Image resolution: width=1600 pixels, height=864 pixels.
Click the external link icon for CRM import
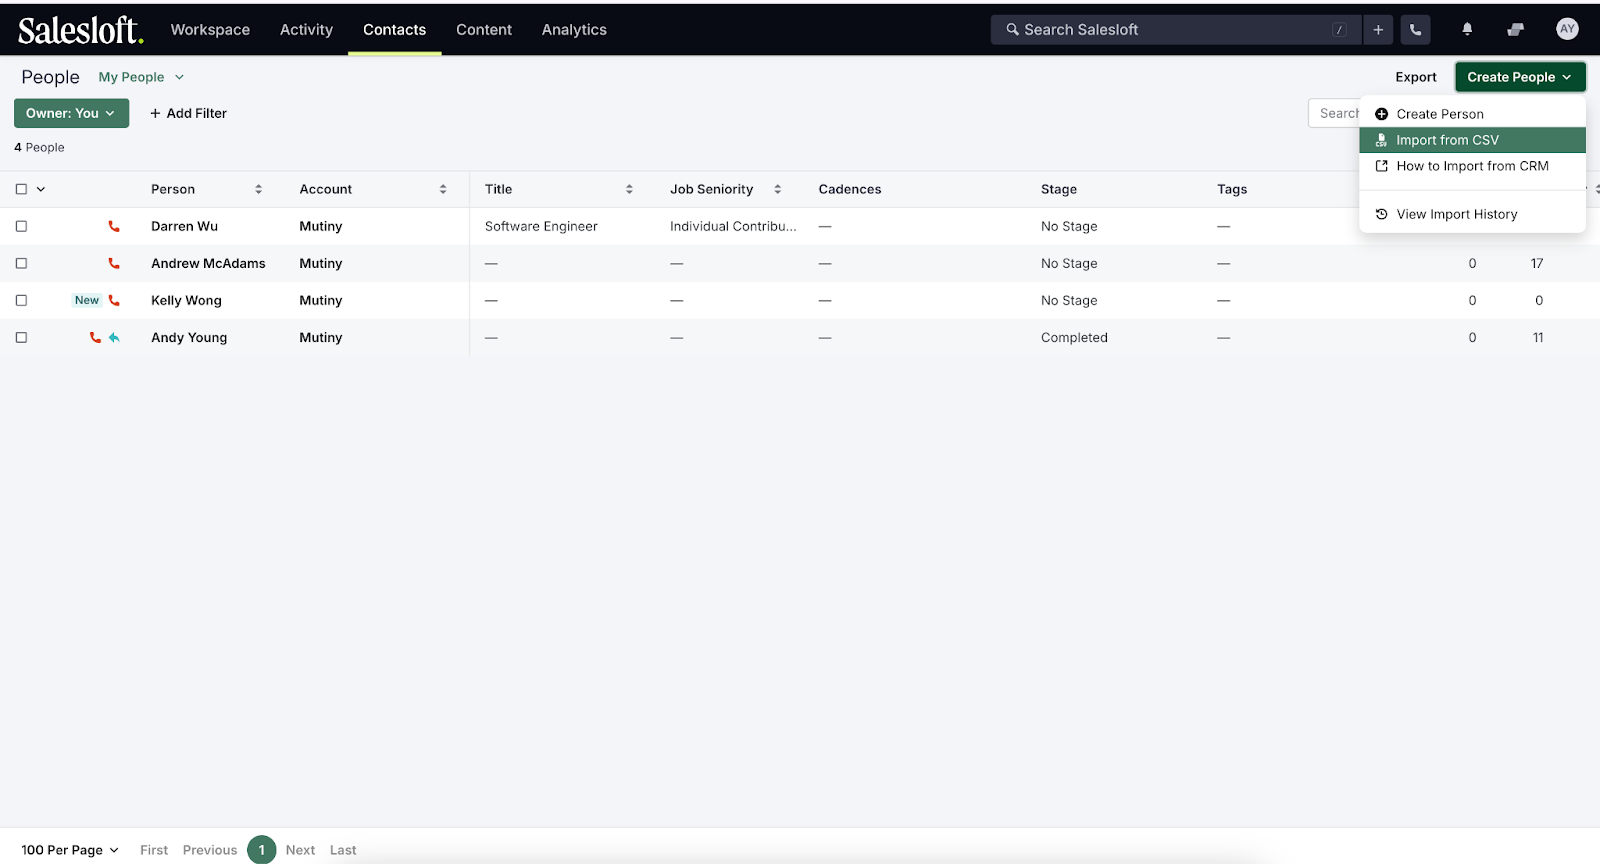[1381, 166]
